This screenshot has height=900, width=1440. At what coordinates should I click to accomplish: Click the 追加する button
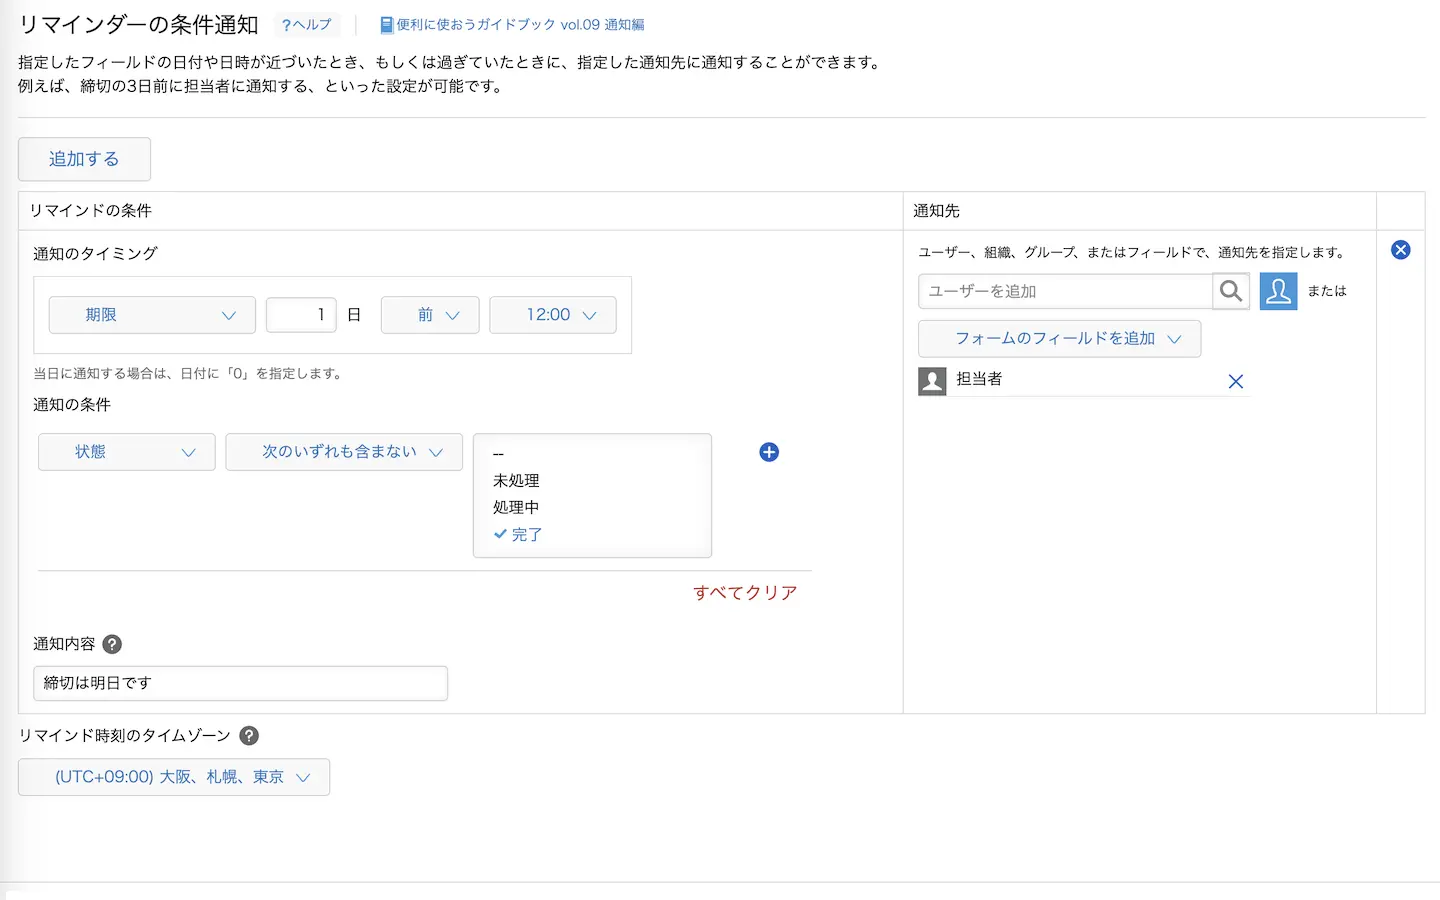click(84, 159)
